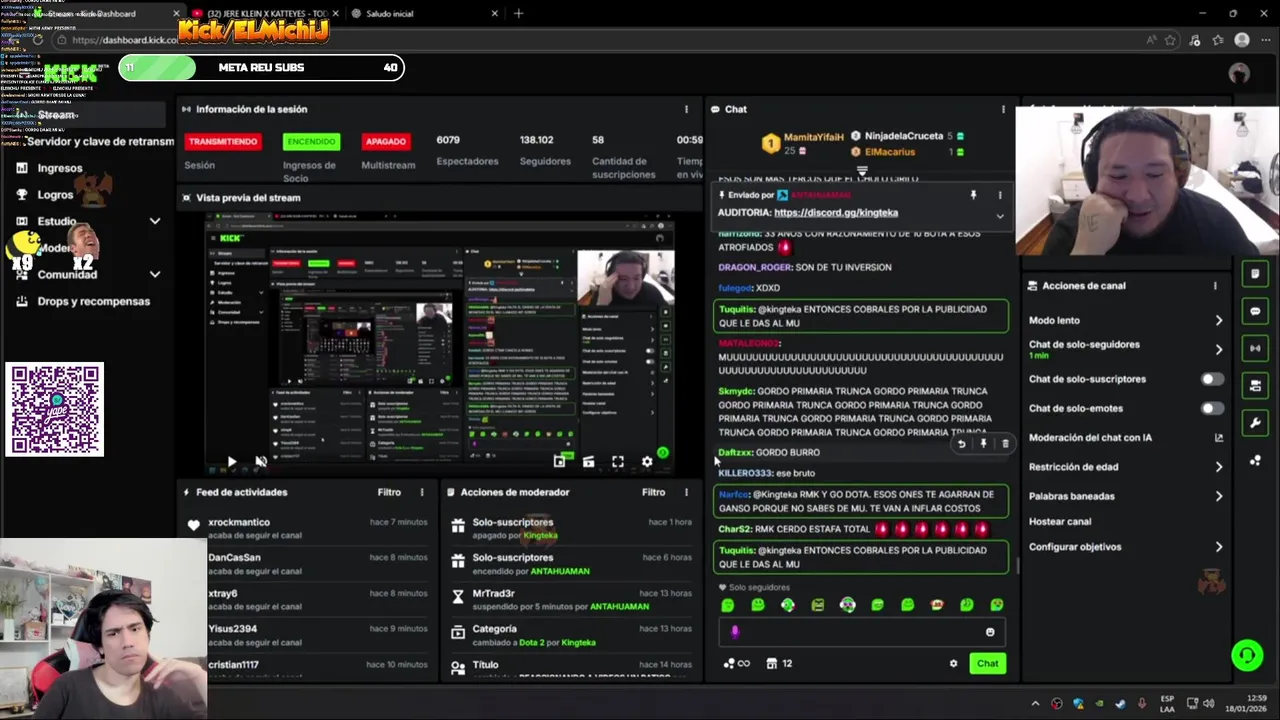This screenshot has height=720, width=1280.
Task: Unmute the stream preview speaker icon
Action: point(261,461)
